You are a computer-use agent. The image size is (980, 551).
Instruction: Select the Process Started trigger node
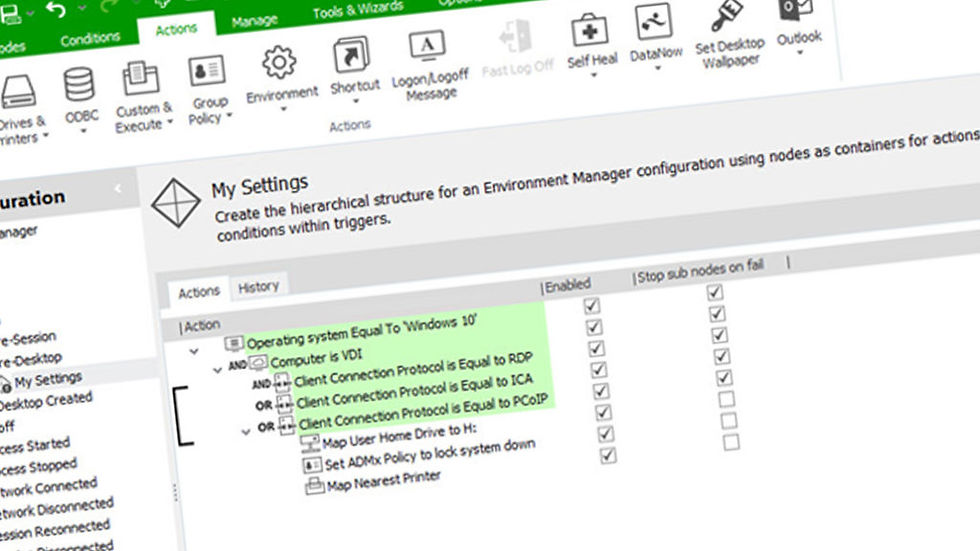[x=35, y=445]
